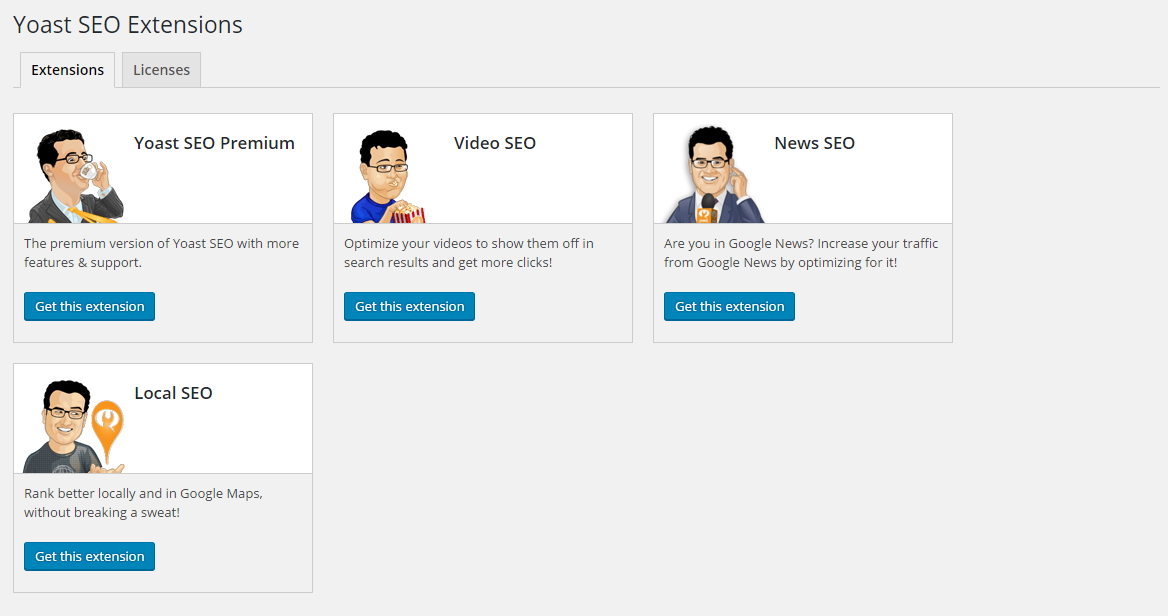Click the 'Rank better locally' description text
The image size is (1168, 616).
coord(143,503)
